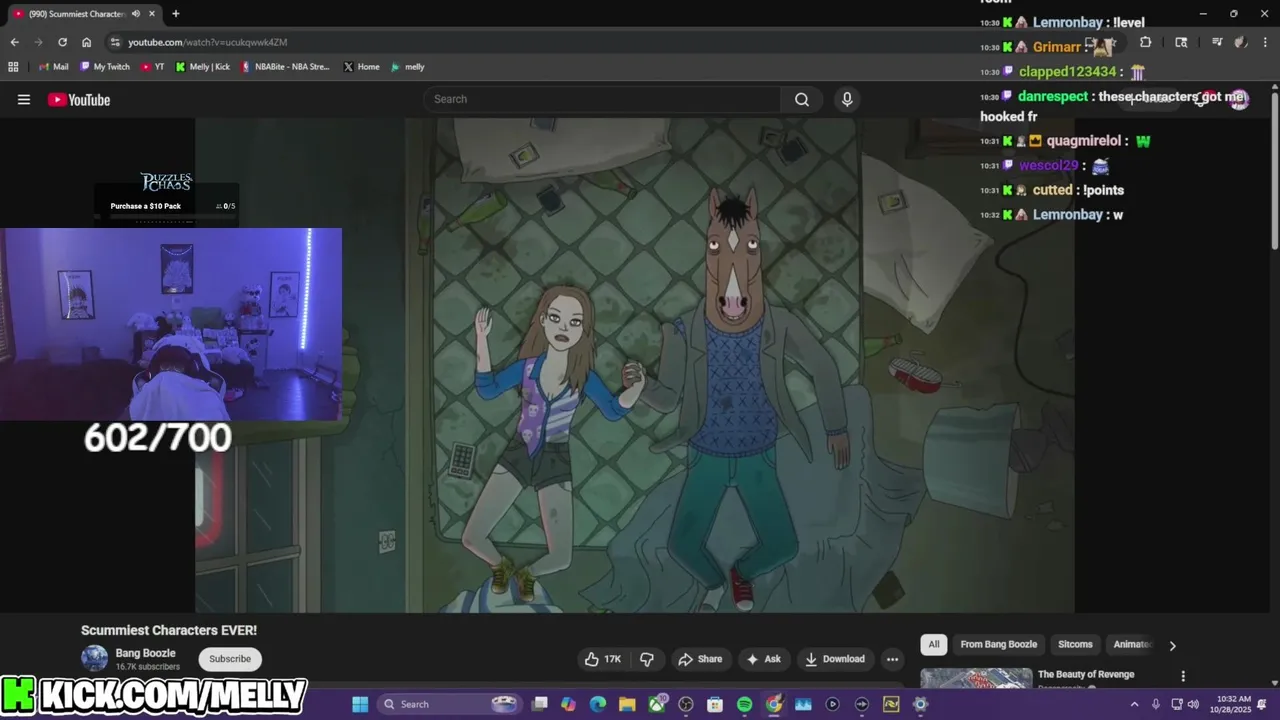This screenshot has width=1280, height=720.
Task: Open Xbox app from taskbar
Action: 656,704
